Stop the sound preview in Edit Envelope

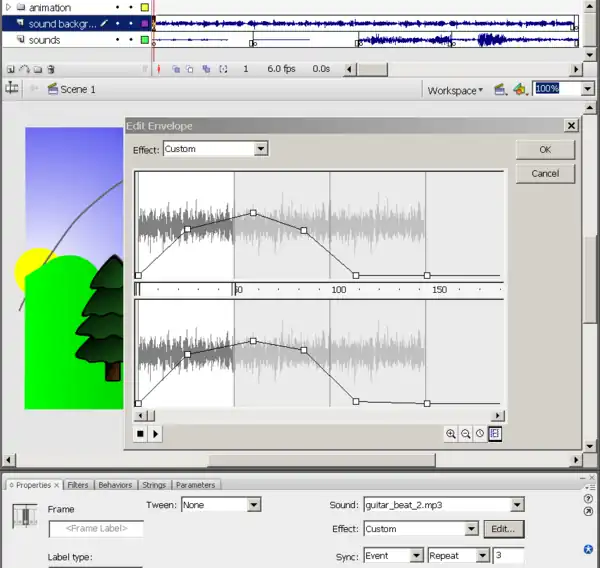pyautogui.click(x=141, y=434)
